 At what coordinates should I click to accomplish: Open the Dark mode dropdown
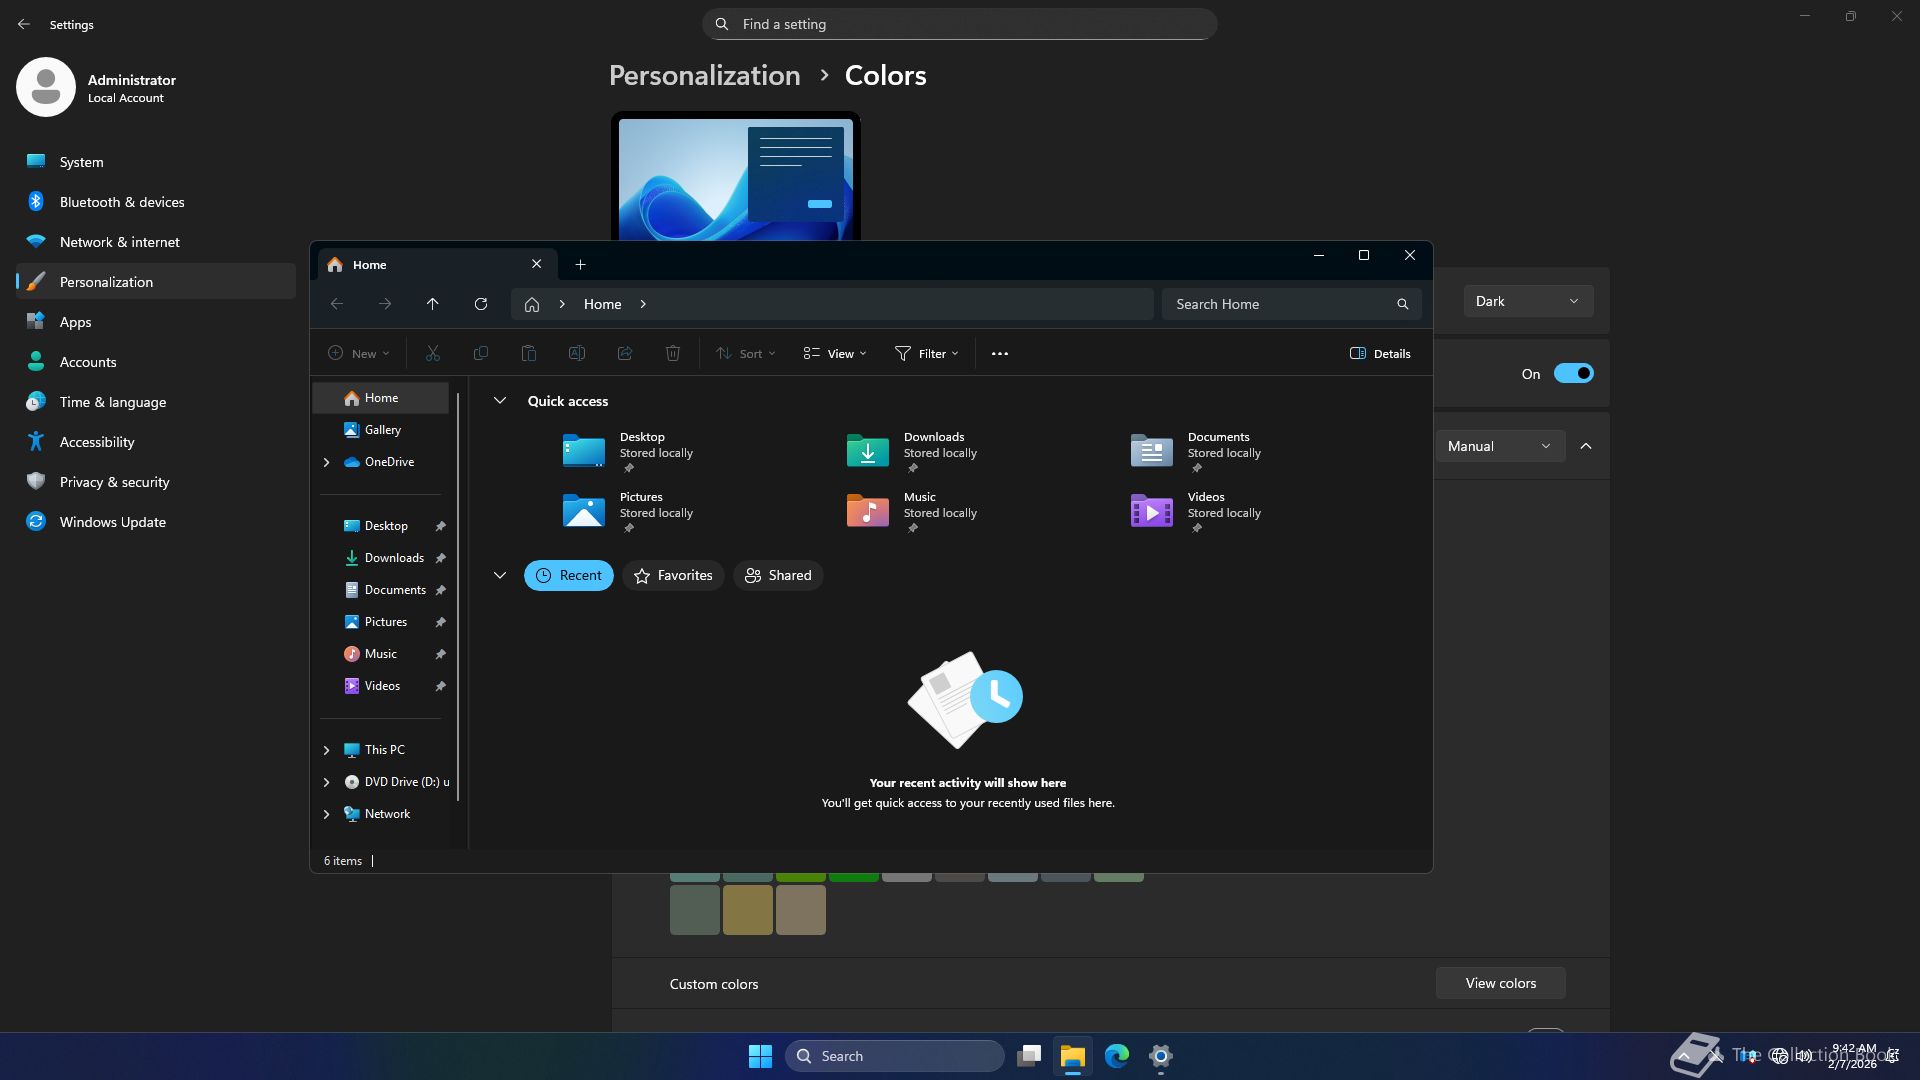point(1527,301)
